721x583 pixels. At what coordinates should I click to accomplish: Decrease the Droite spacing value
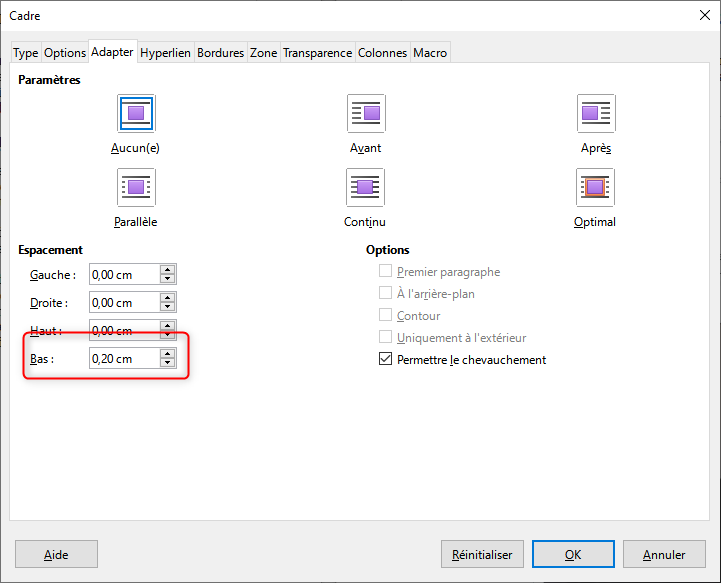168,307
